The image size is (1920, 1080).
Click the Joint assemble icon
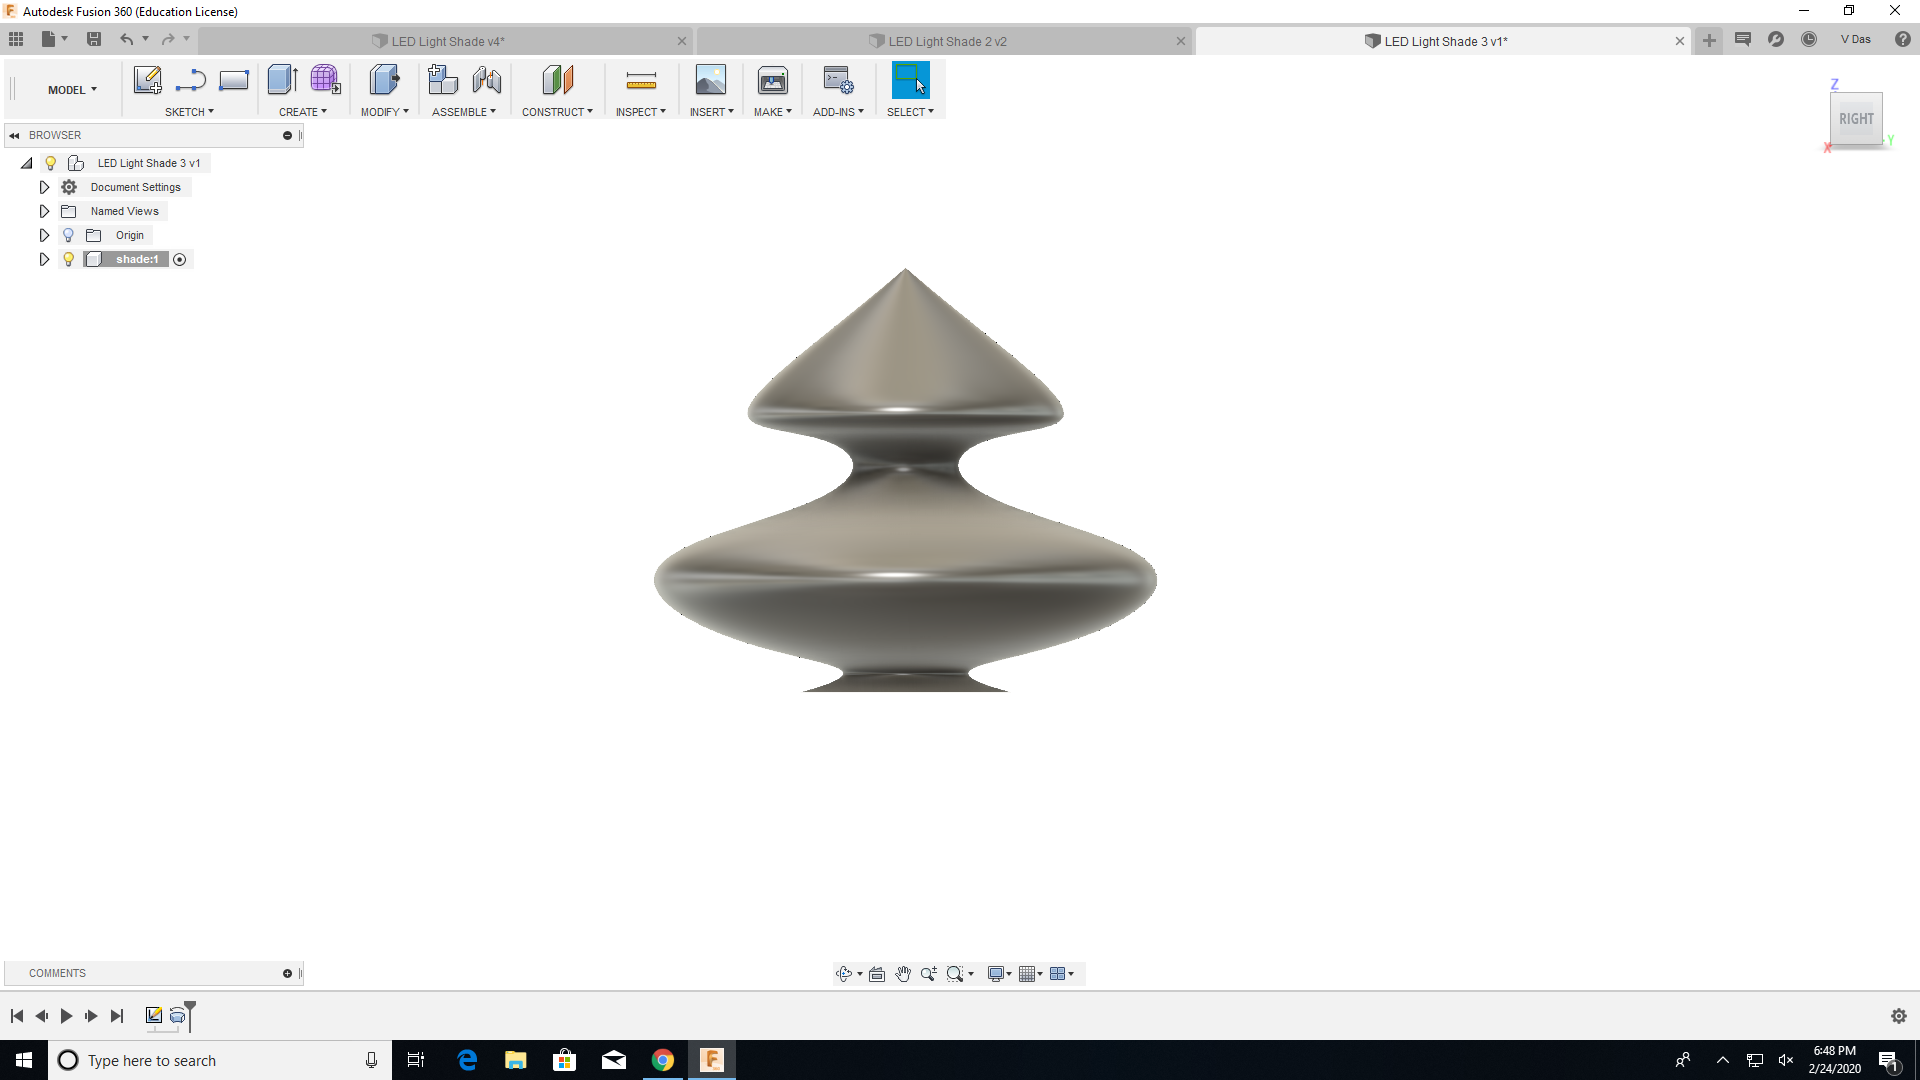tap(487, 80)
